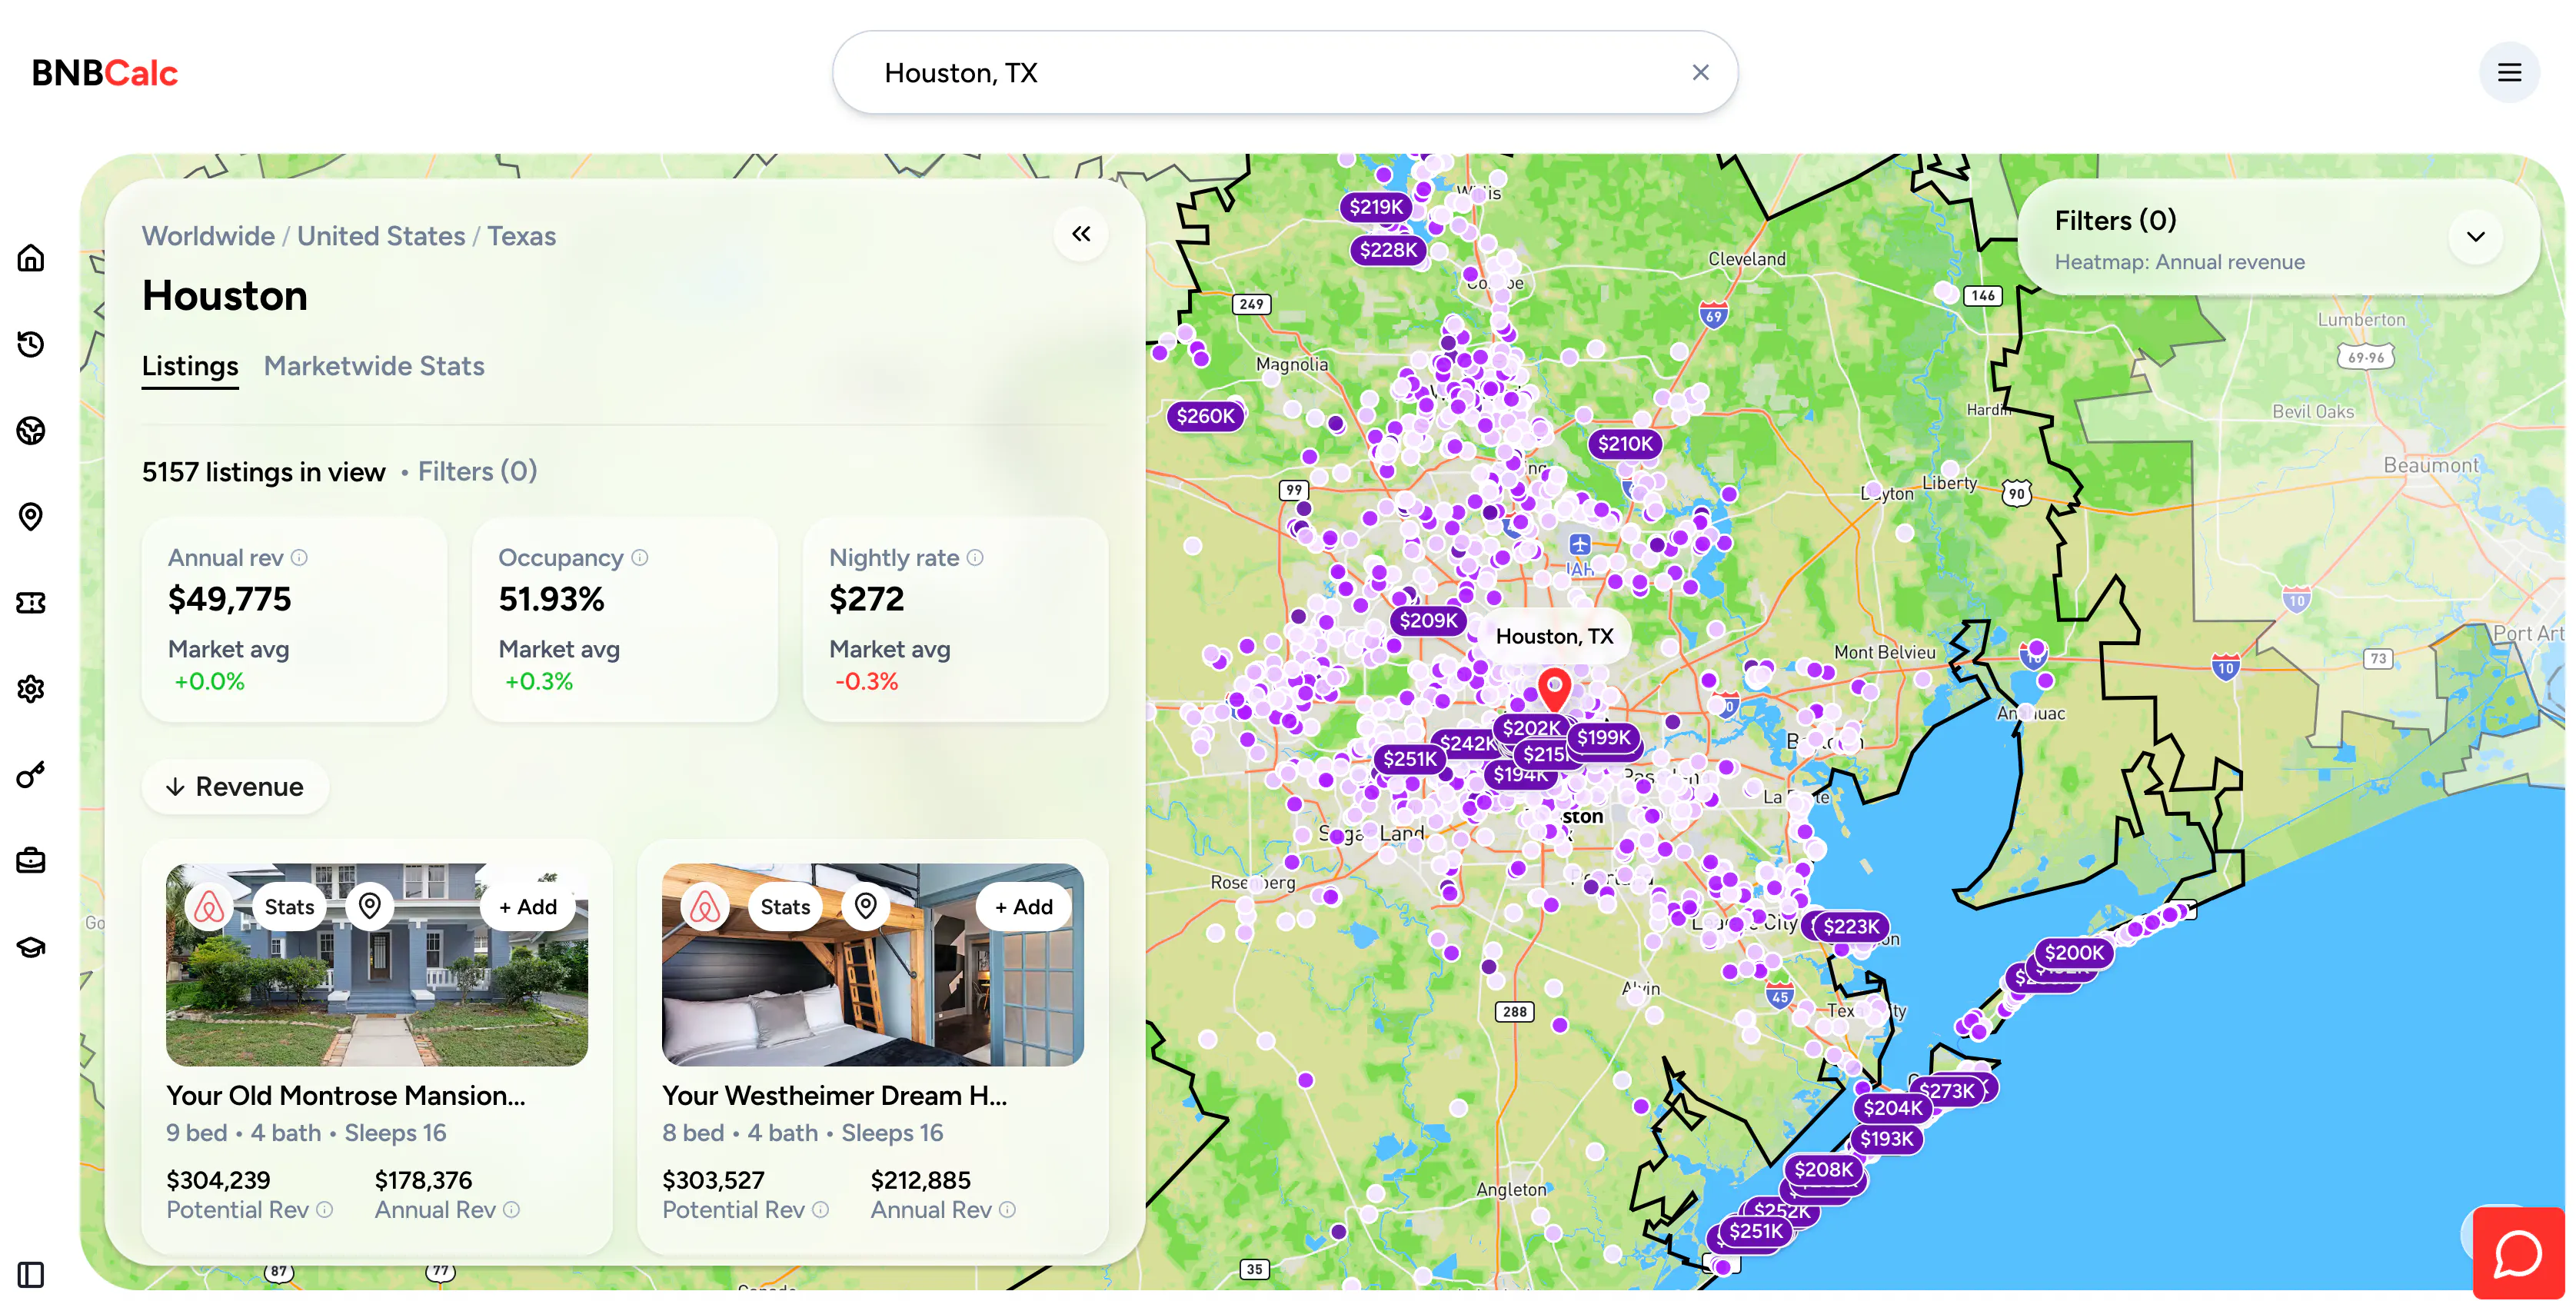Select the $260K map marker
This screenshot has width=2576, height=1301.
click(1205, 416)
